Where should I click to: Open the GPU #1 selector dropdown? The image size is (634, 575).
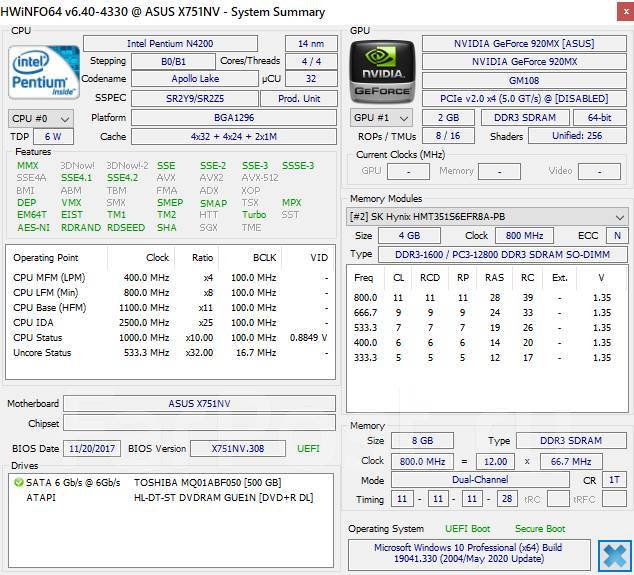(x=381, y=118)
